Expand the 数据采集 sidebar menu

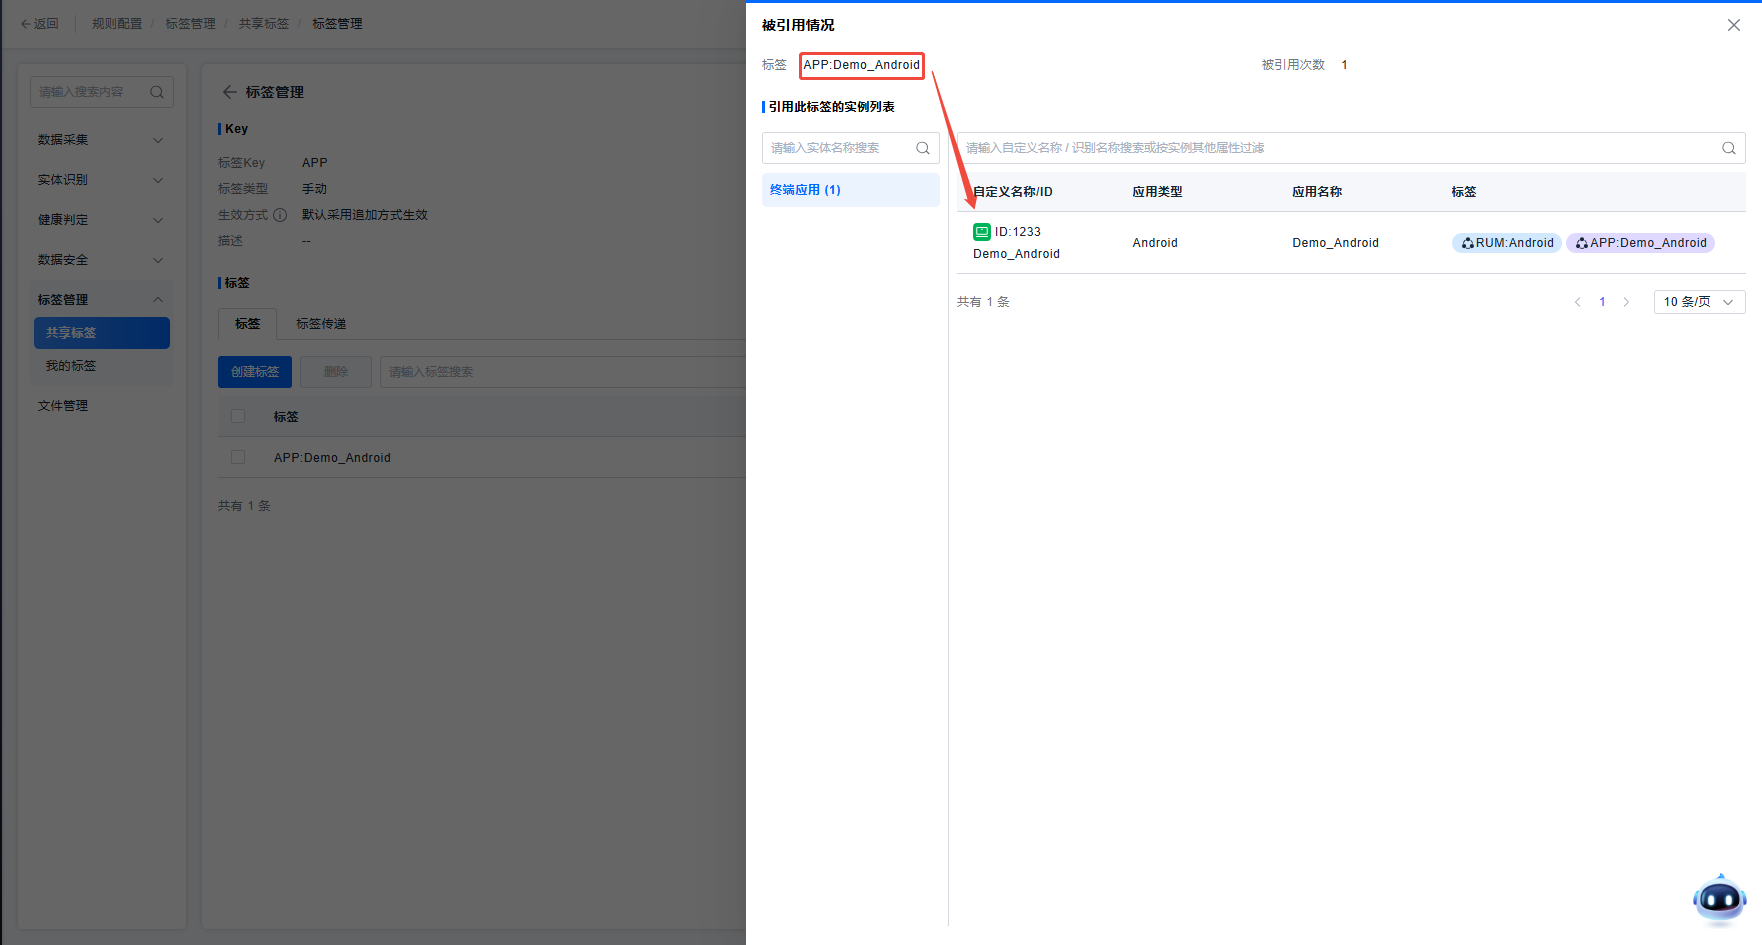click(x=100, y=140)
